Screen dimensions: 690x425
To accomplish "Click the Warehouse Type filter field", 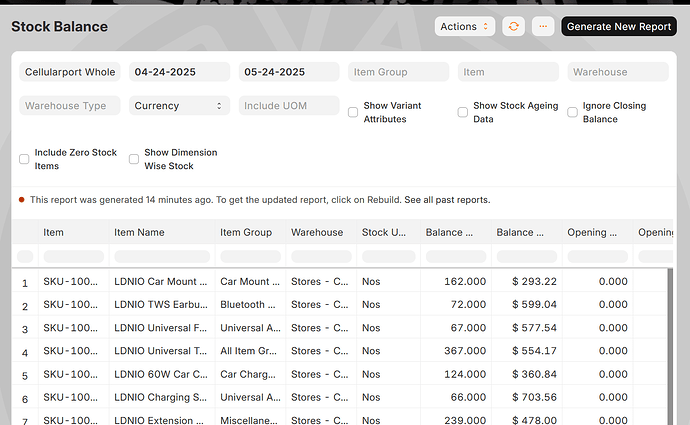I will pyautogui.click(x=70, y=106).
